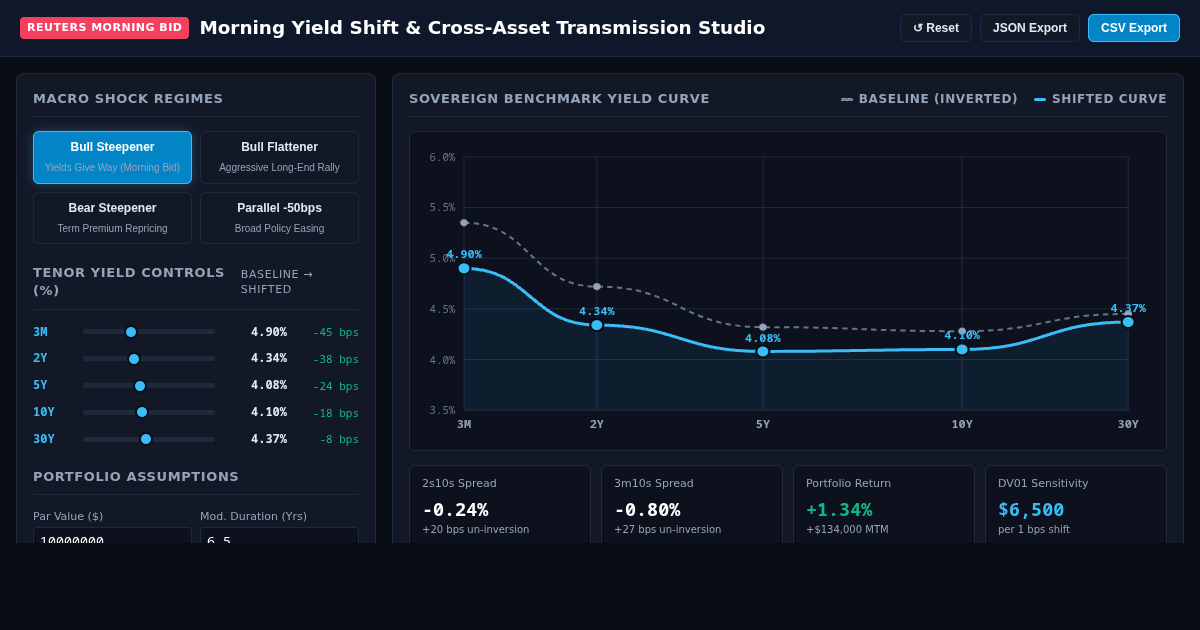Click the 3M baseline curve gray point
The height and width of the screenshot is (630, 1200).
(x=464, y=223)
